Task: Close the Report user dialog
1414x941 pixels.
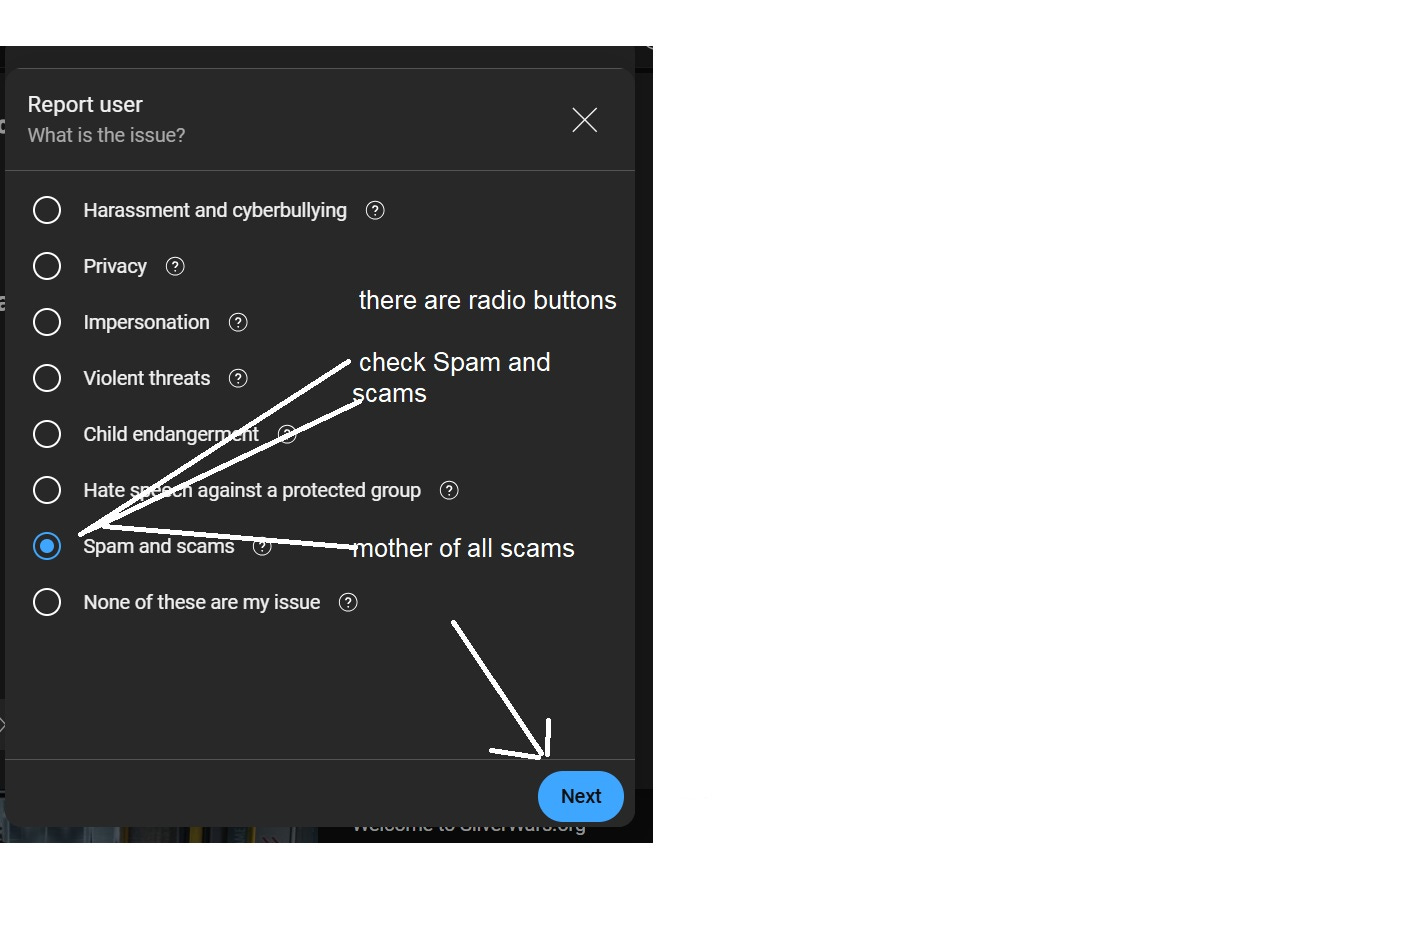Action: [585, 120]
